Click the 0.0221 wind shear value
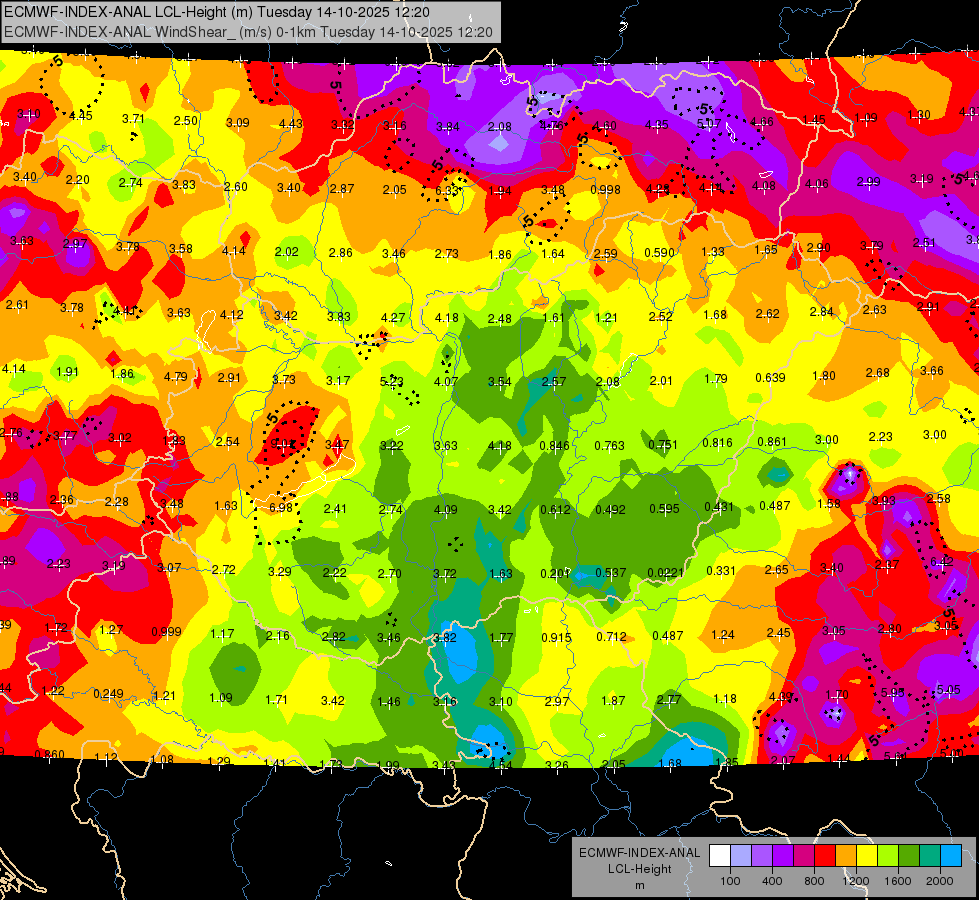This screenshot has width=979, height=900. [666, 572]
